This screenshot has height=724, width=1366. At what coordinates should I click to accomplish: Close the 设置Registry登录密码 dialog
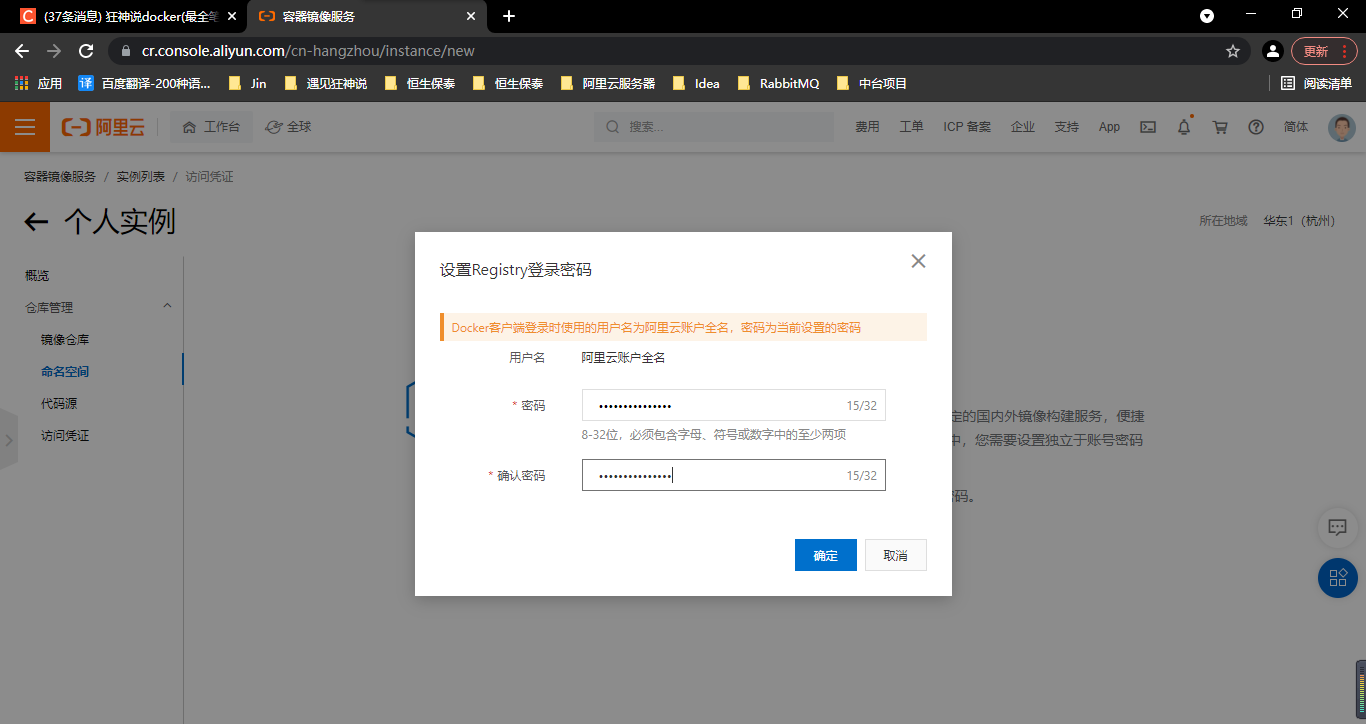(x=918, y=261)
